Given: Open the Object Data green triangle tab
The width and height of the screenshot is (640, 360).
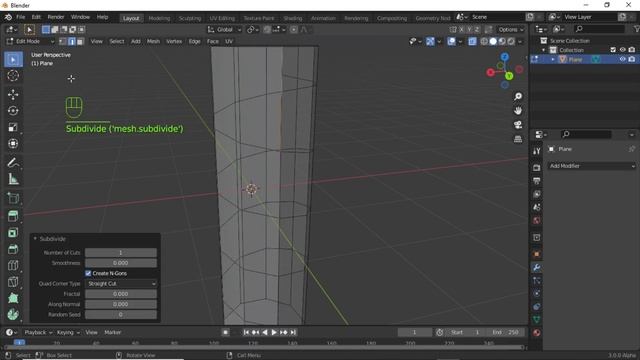Looking at the screenshot, I should coord(537,319).
